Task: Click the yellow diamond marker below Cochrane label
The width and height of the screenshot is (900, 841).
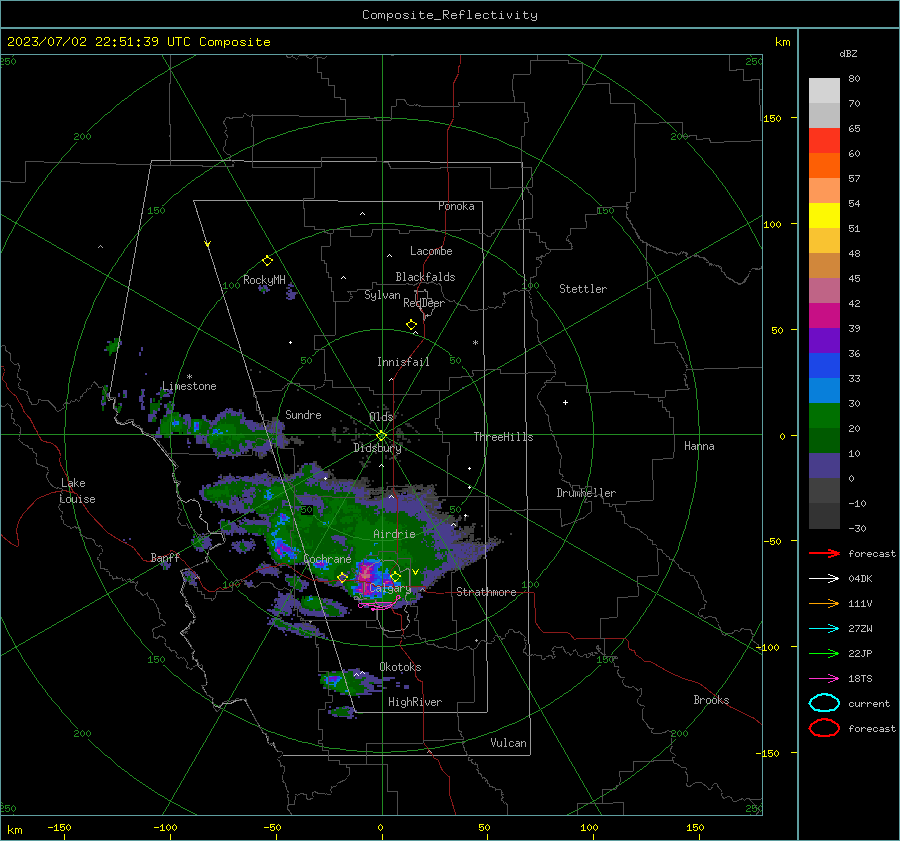Action: 342,578
